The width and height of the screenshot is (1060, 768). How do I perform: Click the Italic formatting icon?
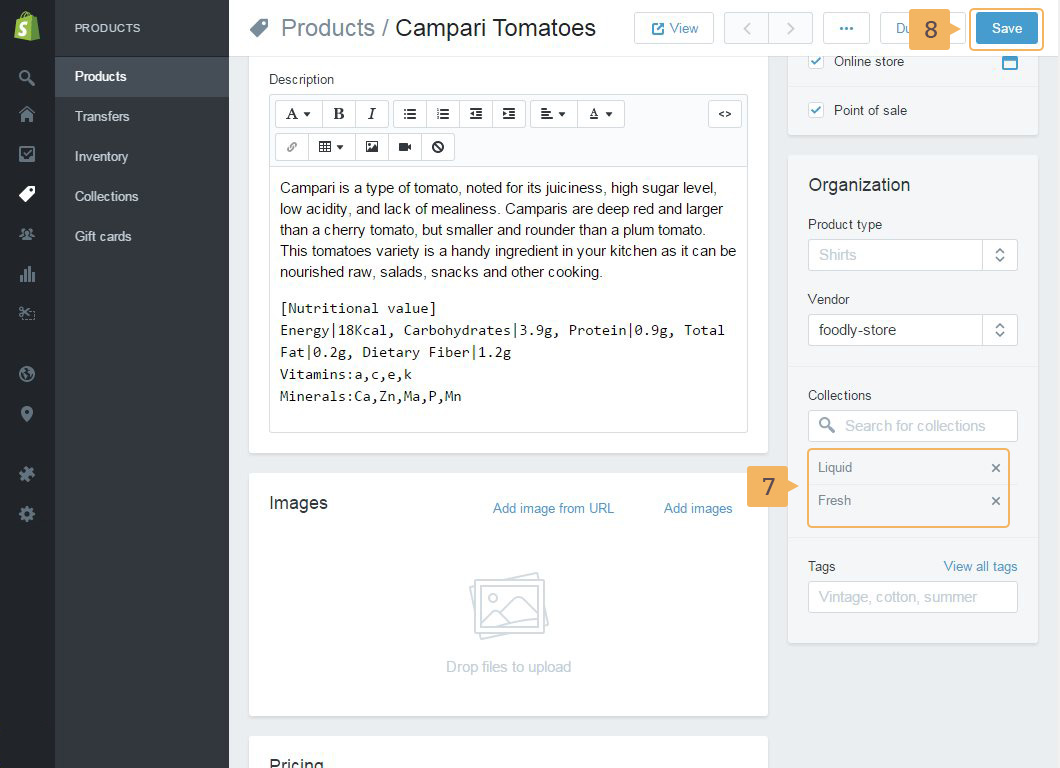(x=372, y=114)
